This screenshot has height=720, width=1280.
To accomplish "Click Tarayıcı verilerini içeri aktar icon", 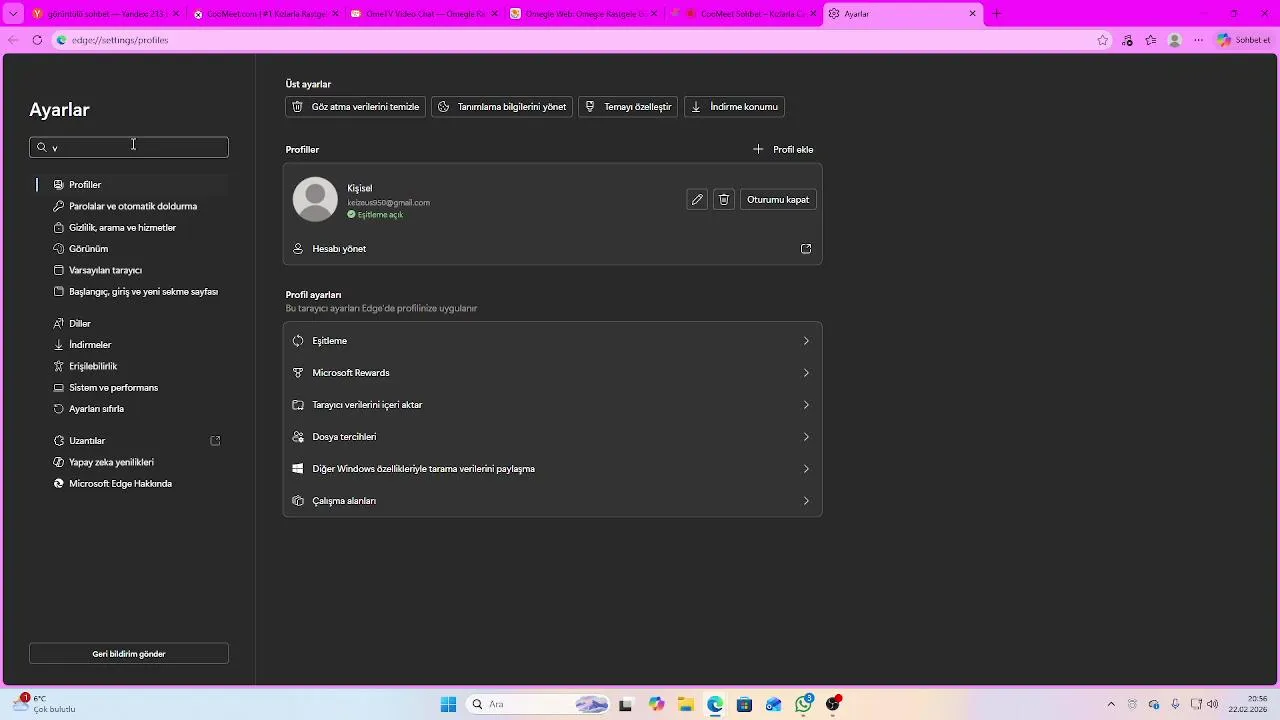I will click(298, 405).
